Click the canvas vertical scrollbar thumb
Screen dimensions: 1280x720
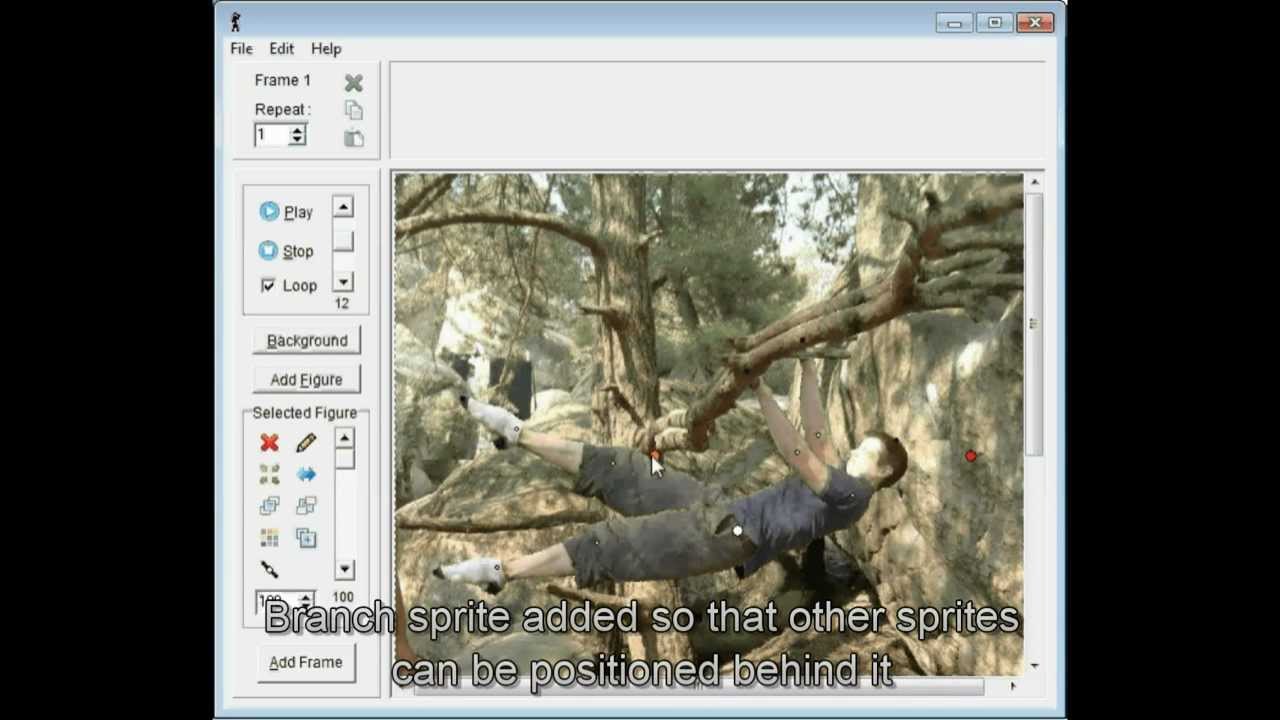click(1034, 323)
